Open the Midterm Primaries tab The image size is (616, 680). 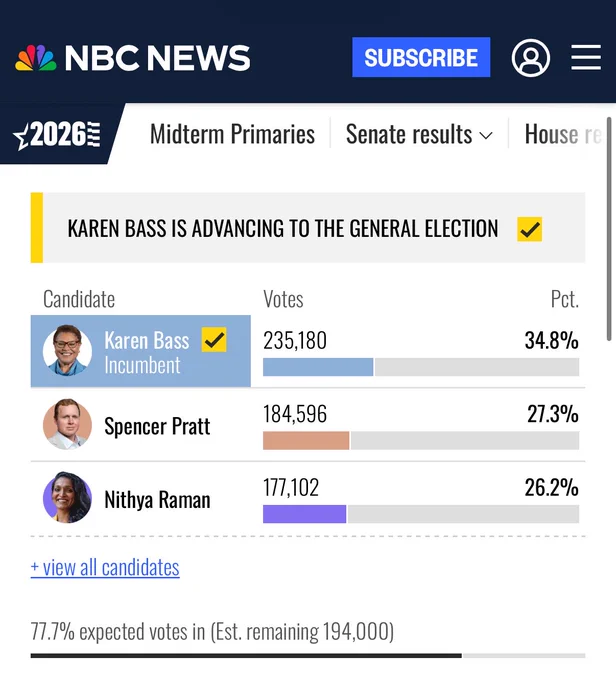pos(232,134)
